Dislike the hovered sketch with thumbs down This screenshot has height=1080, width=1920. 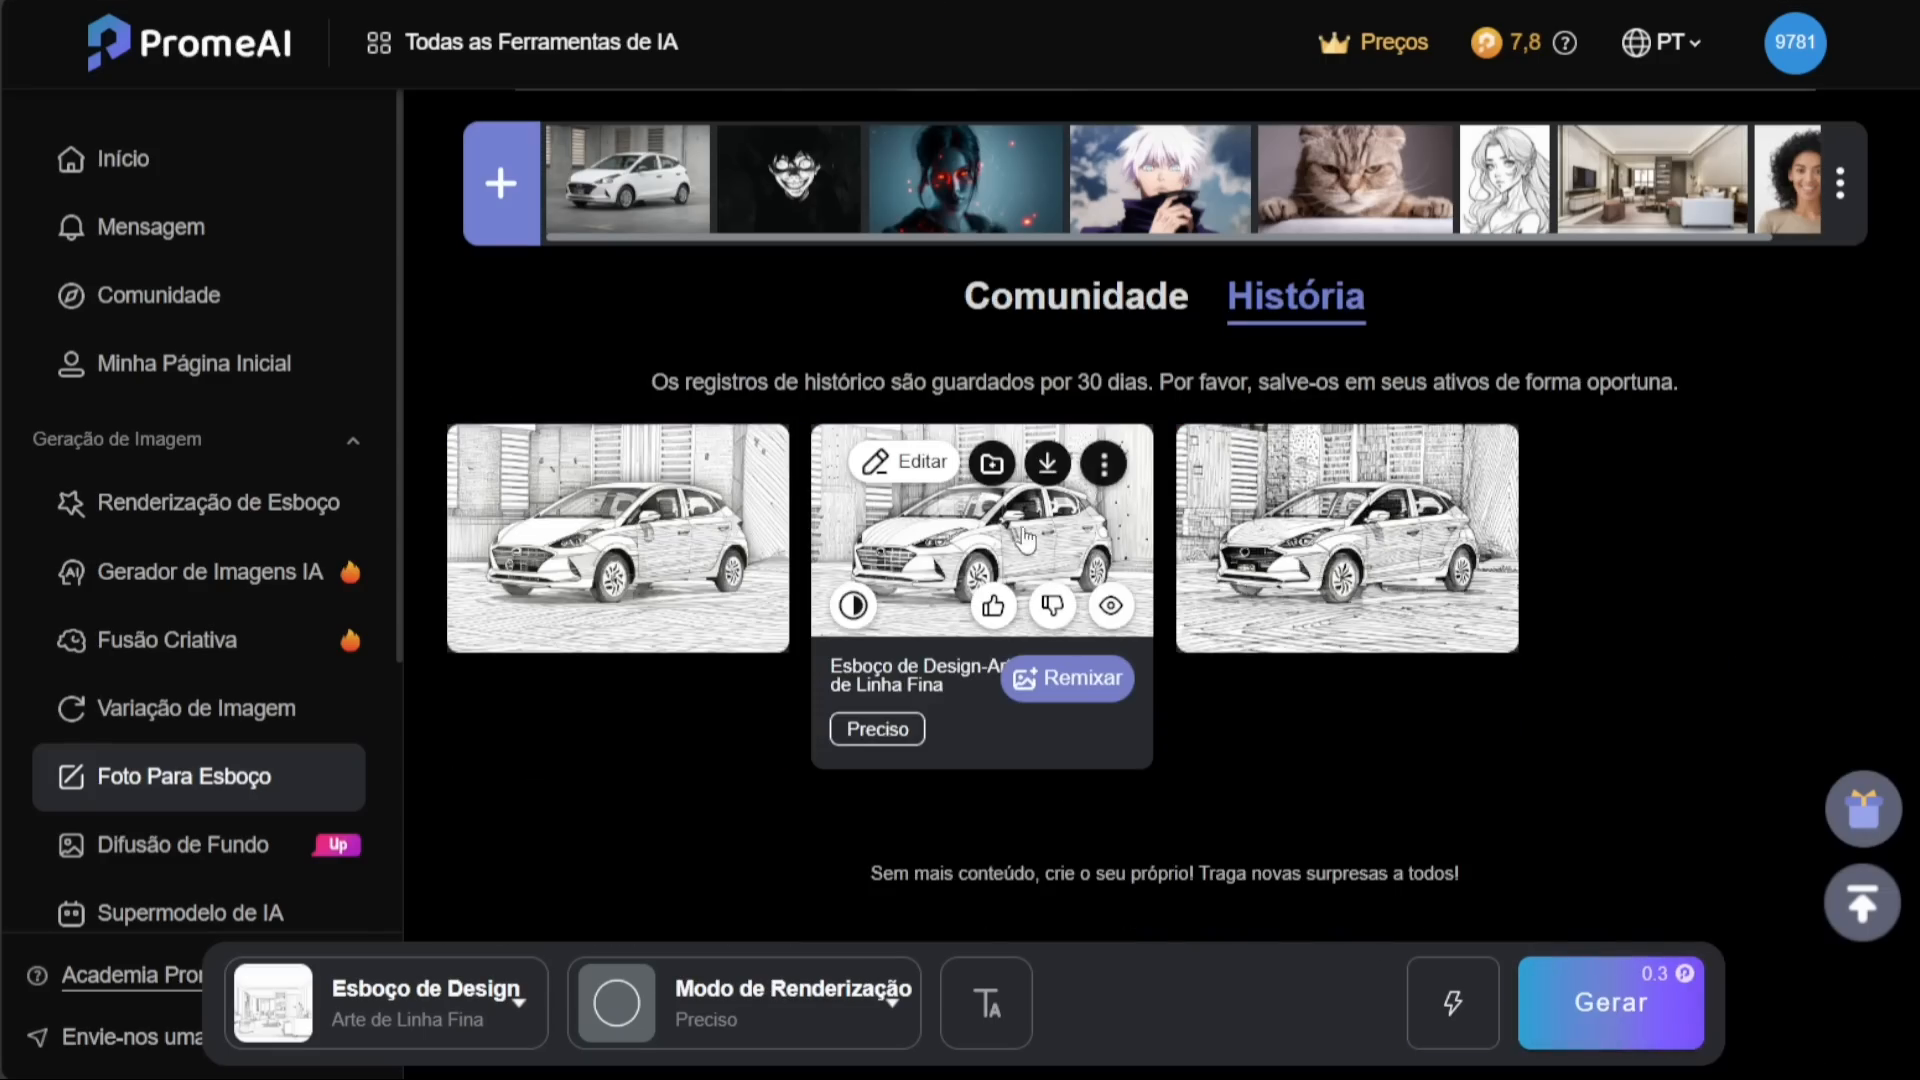[x=1052, y=606]
